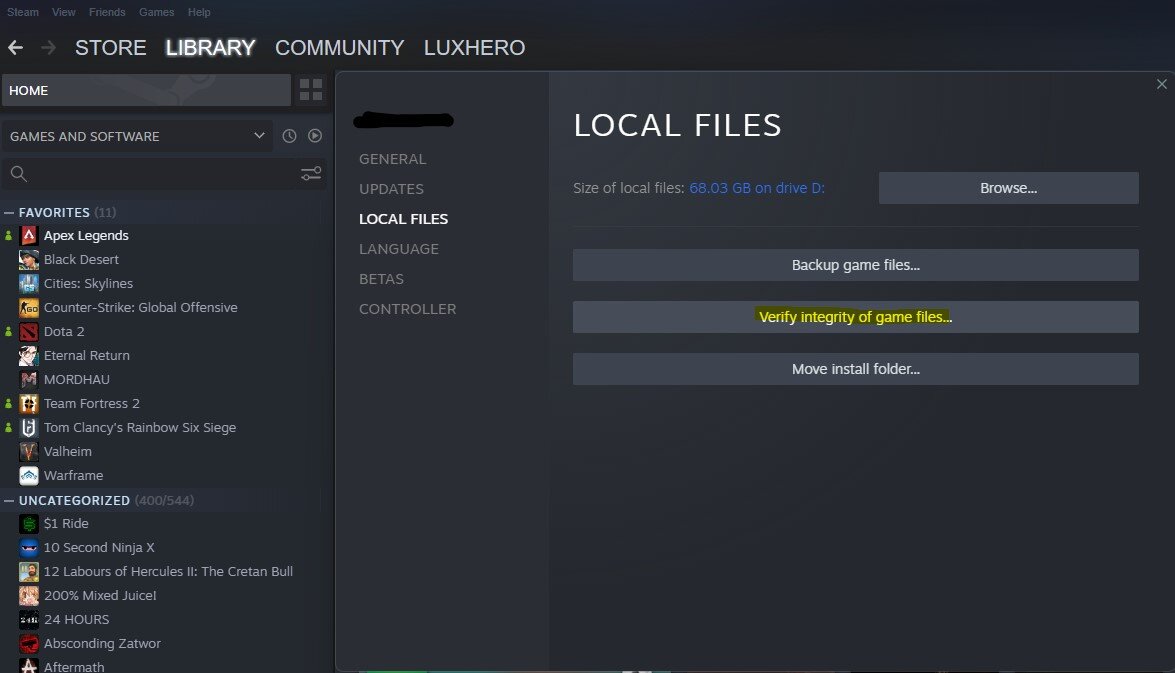Collapse the Uncategorized category
Image resolution: width=1175 pixels, height=673 pixels.
click(x=9, y=500)
